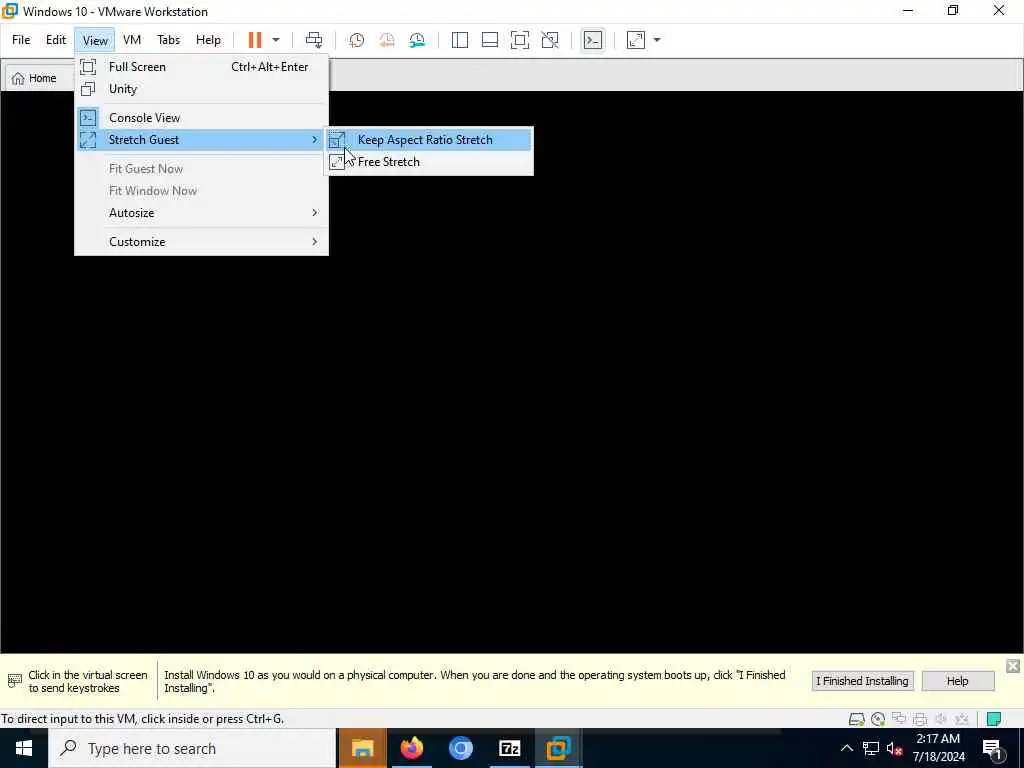Toggle the thumbnail bar icon
The image size is (1024, 768).
(490, 40)
